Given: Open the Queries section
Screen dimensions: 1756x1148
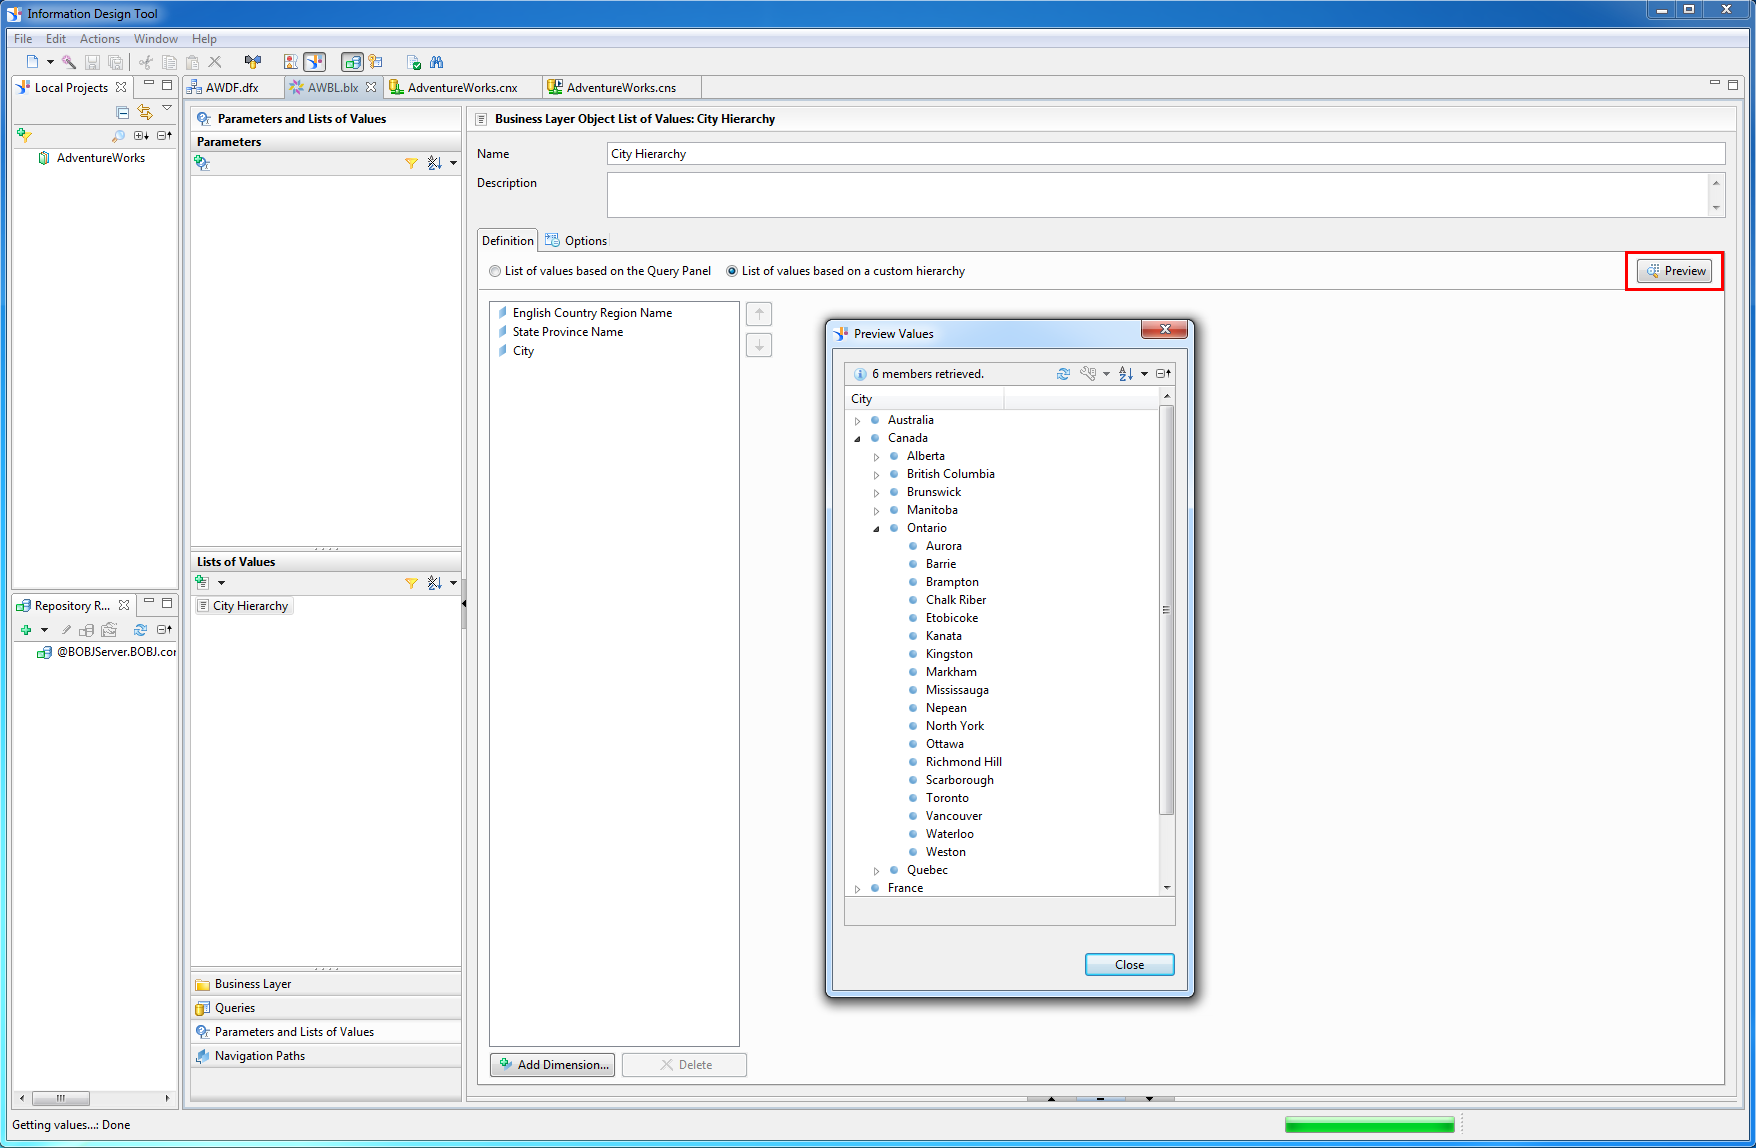Looking at the screenshot, I should click(326, 1008).
